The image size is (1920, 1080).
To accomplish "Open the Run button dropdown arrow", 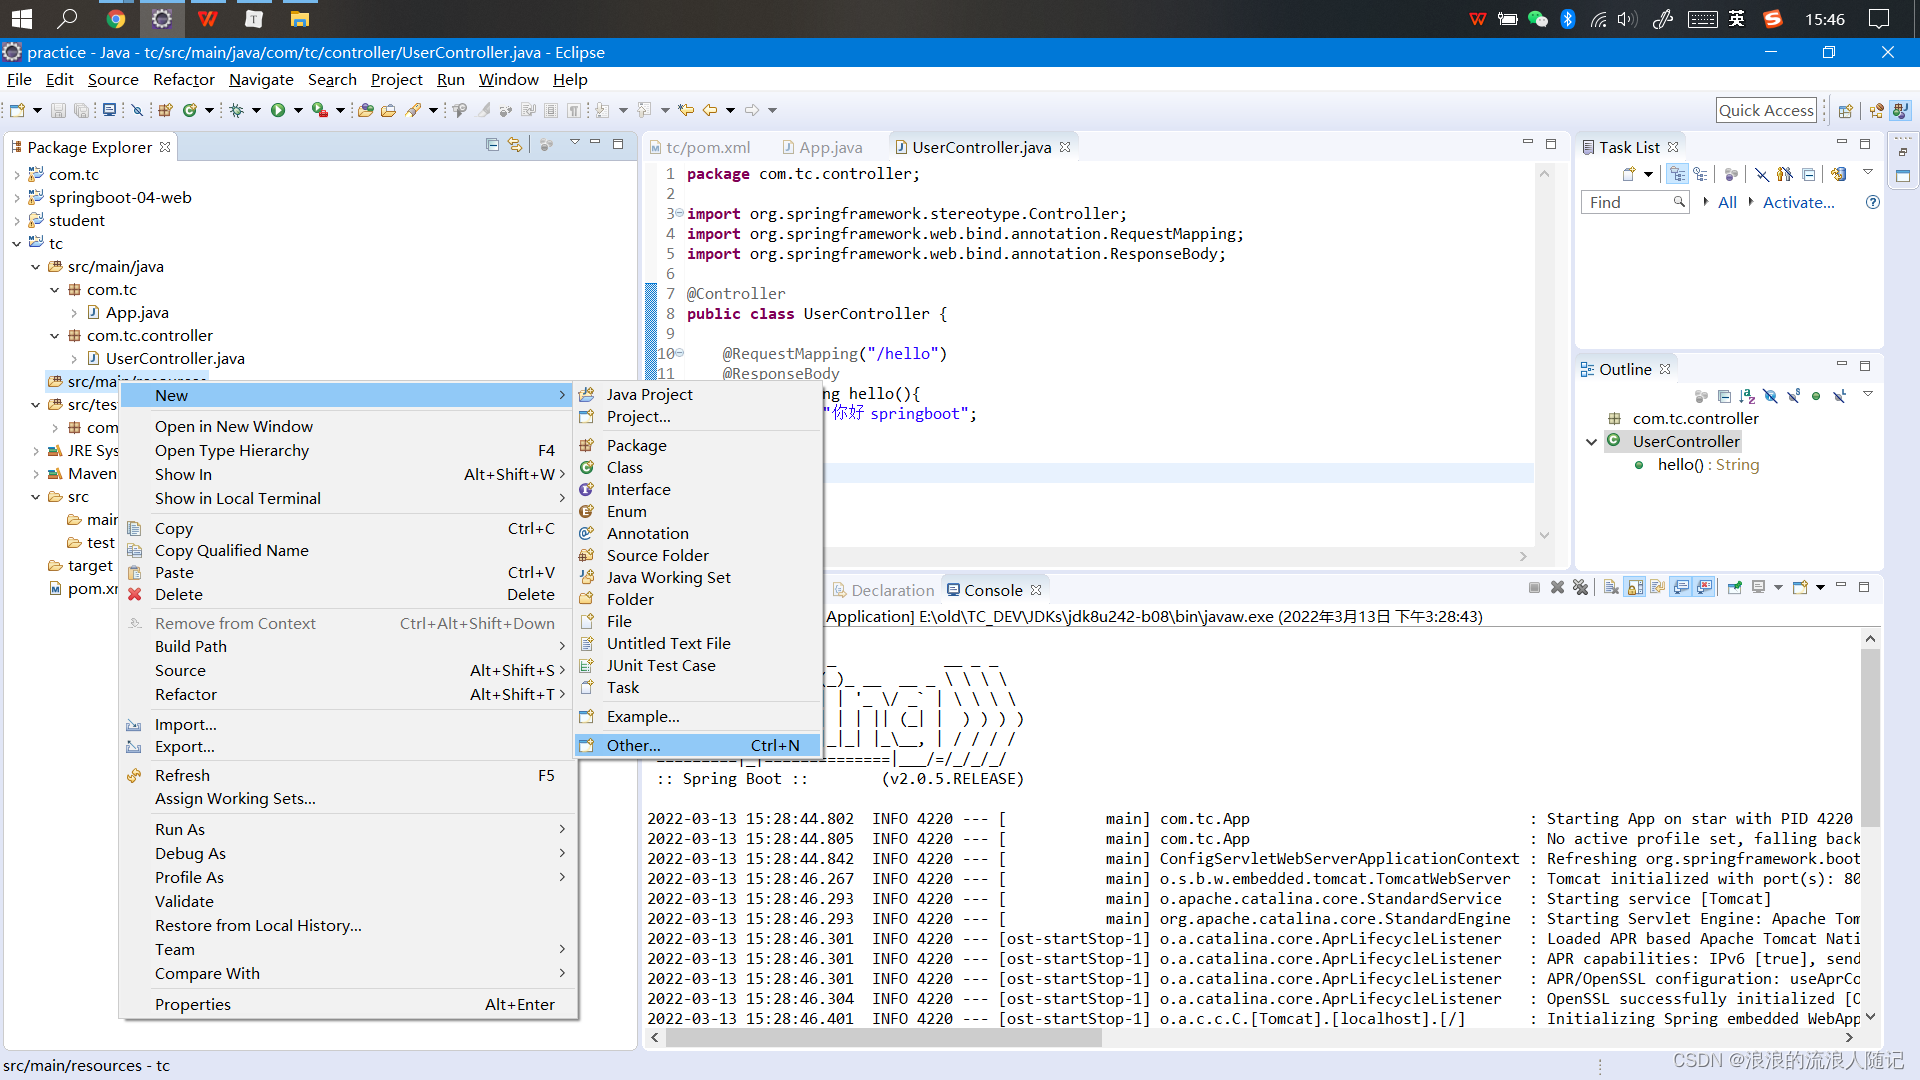I will click(298, 110).
